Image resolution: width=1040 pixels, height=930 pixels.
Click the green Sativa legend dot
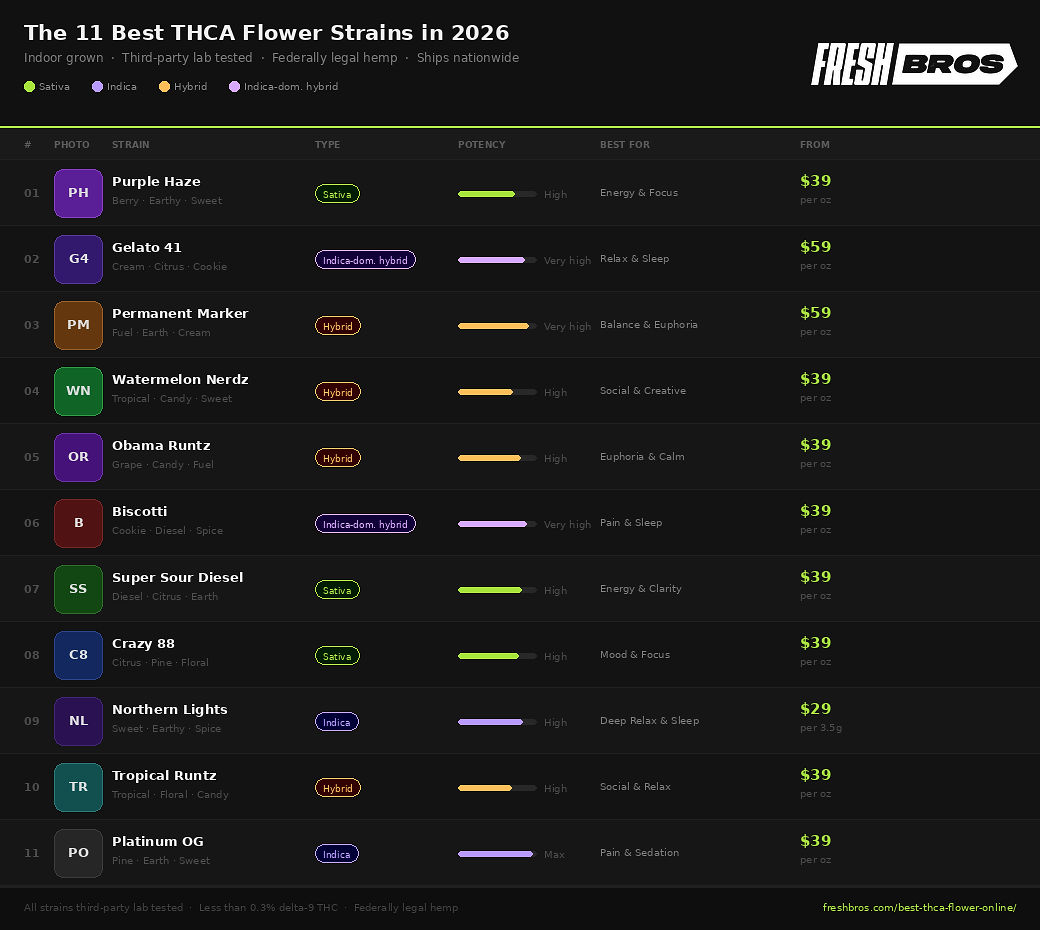click(x=29, y=86)
